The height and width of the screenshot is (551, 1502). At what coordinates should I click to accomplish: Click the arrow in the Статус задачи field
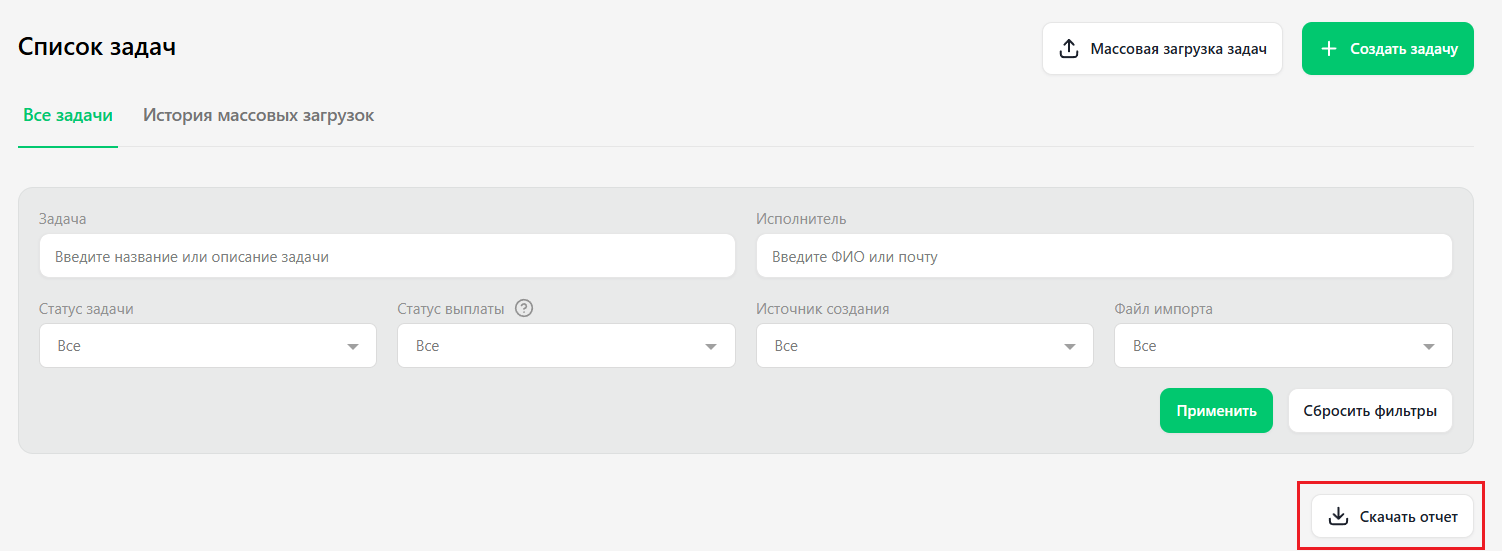(x=353, y=347)
